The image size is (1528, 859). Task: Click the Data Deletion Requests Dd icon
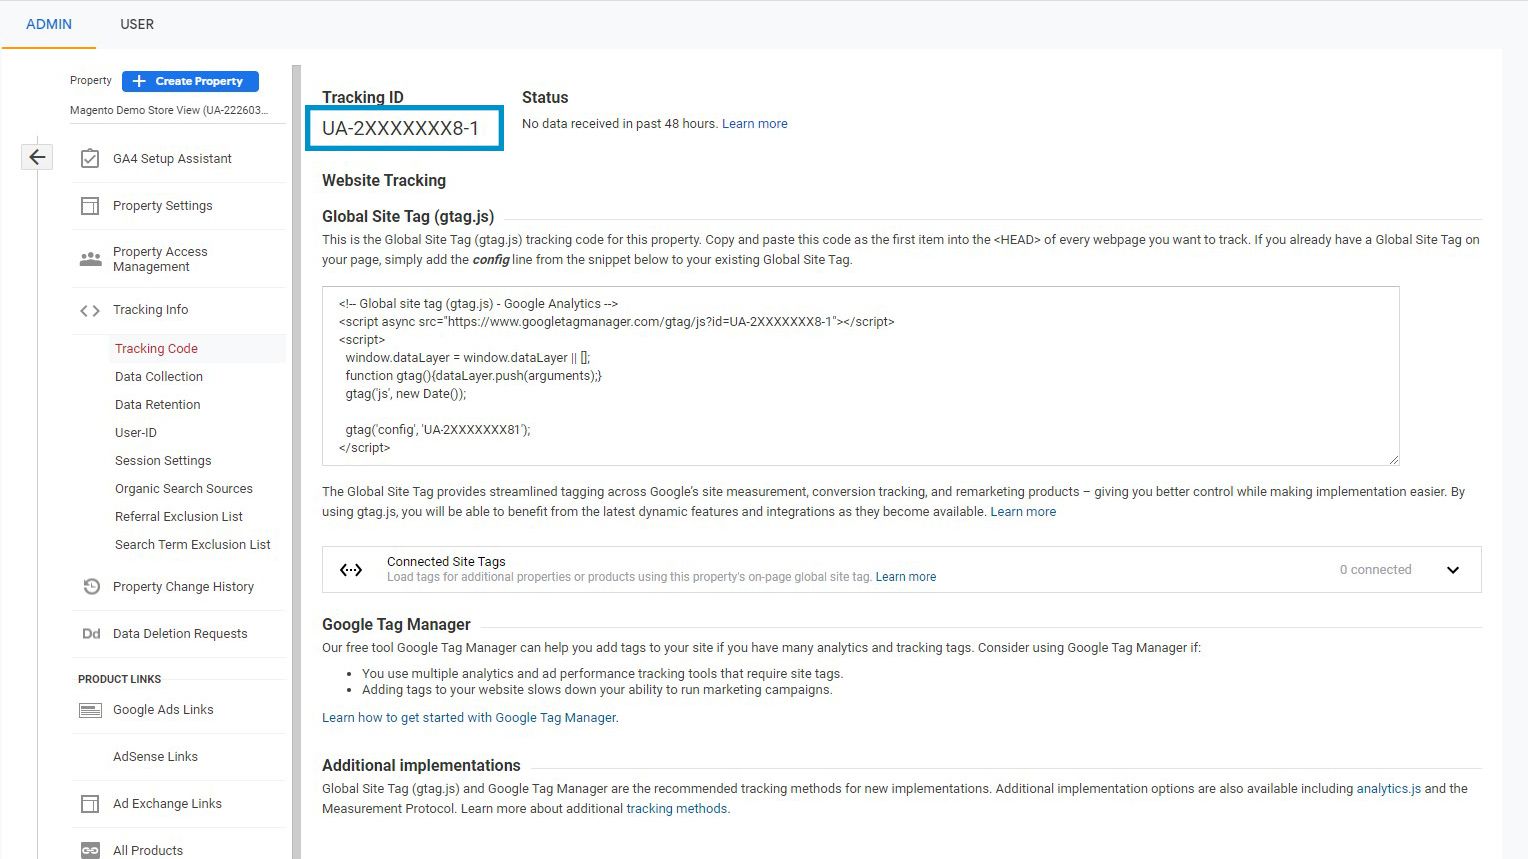(90, 633)
